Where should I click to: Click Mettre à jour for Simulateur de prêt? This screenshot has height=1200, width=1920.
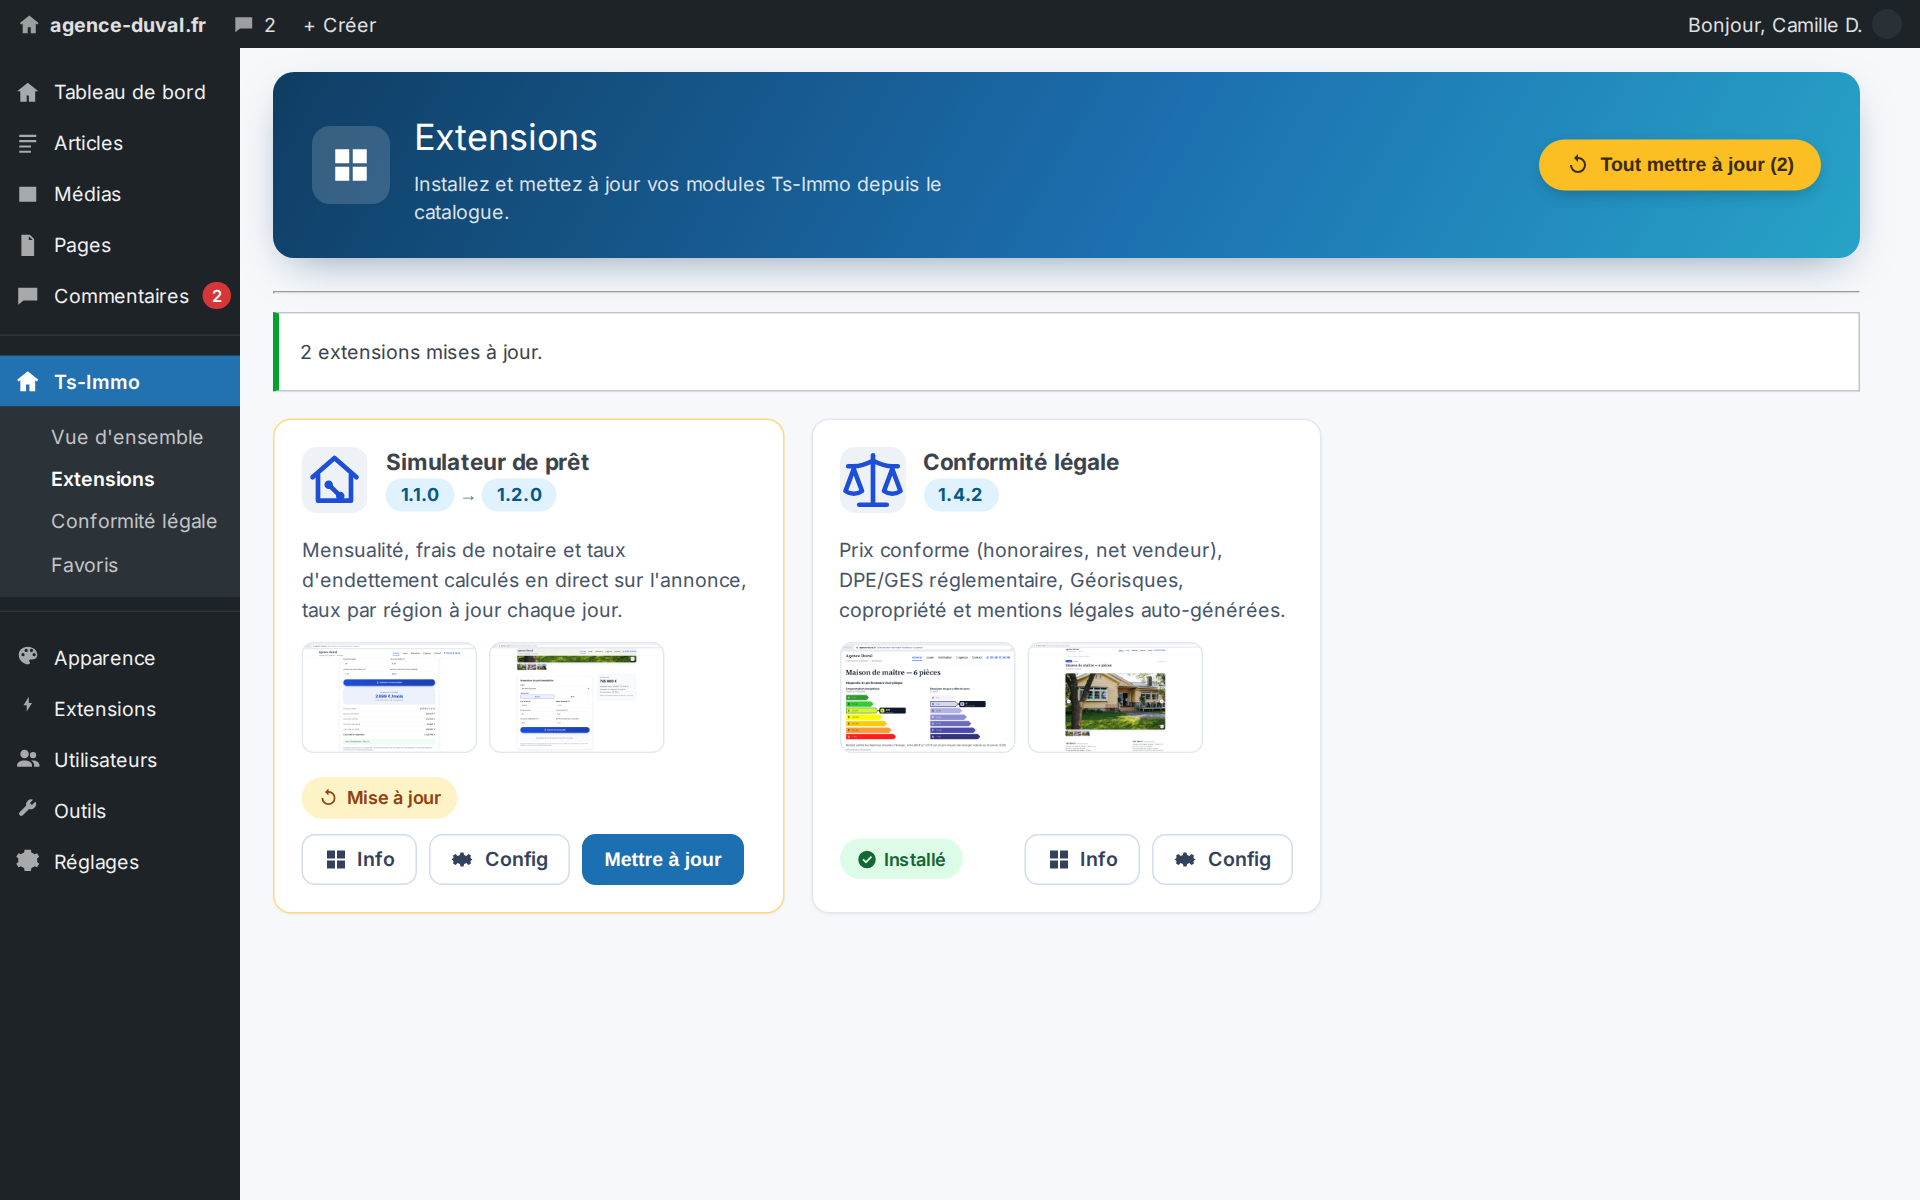coord(663,859)
